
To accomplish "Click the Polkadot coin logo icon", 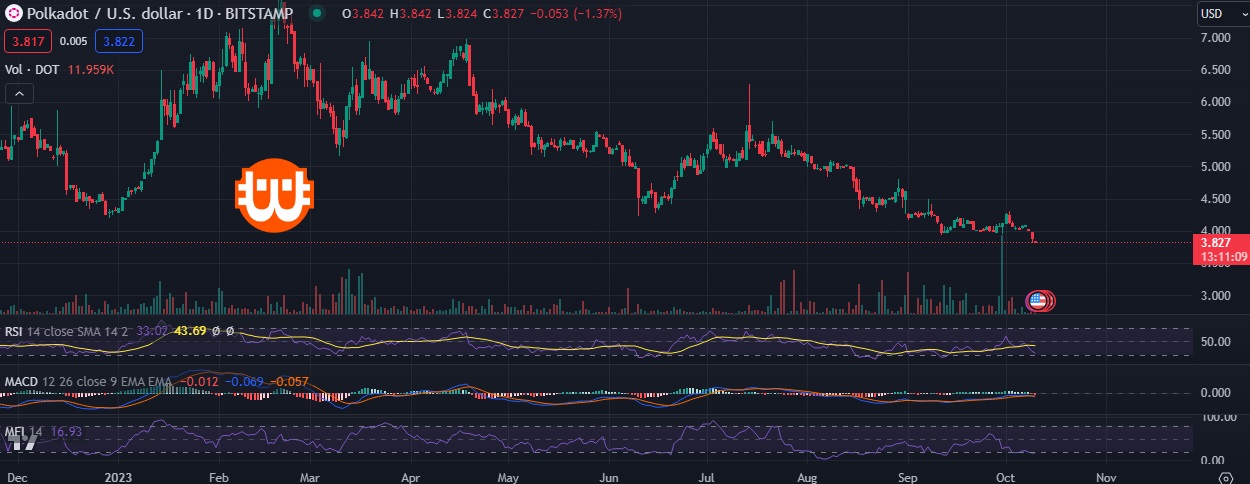I will pos(14,14).
